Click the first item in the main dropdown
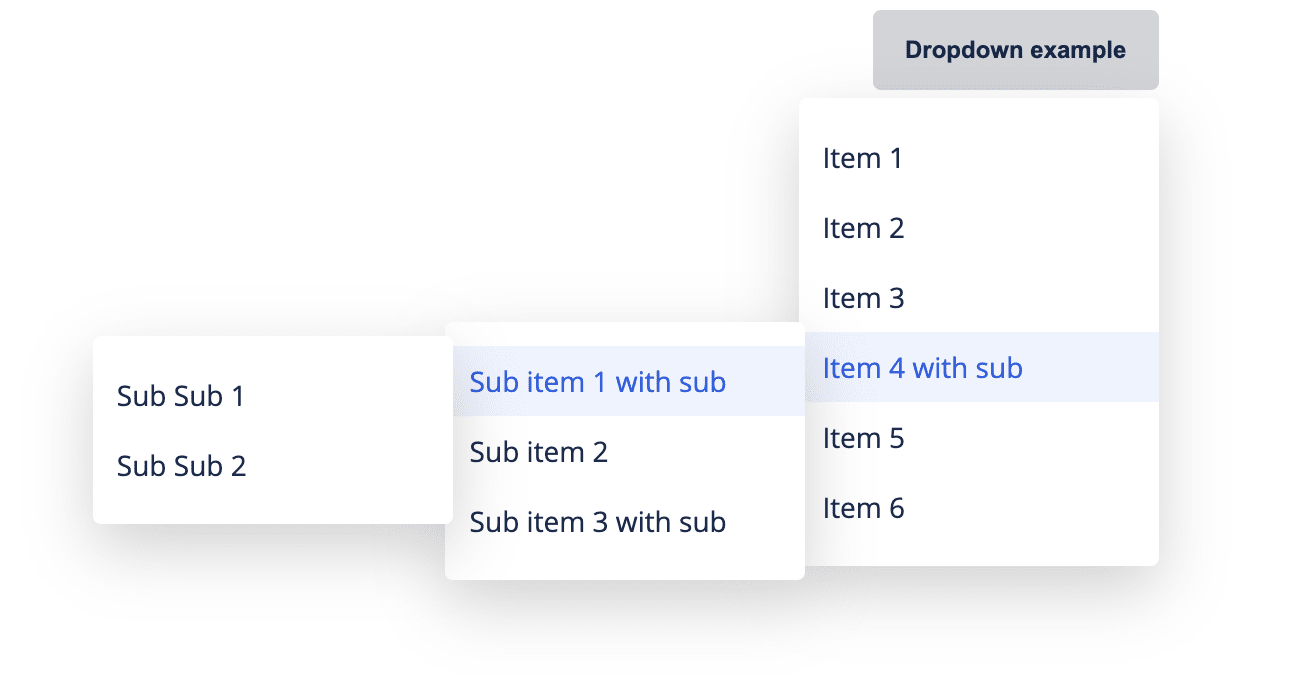1289x674 pixels. pyautogui.click(x=862, y=158)
